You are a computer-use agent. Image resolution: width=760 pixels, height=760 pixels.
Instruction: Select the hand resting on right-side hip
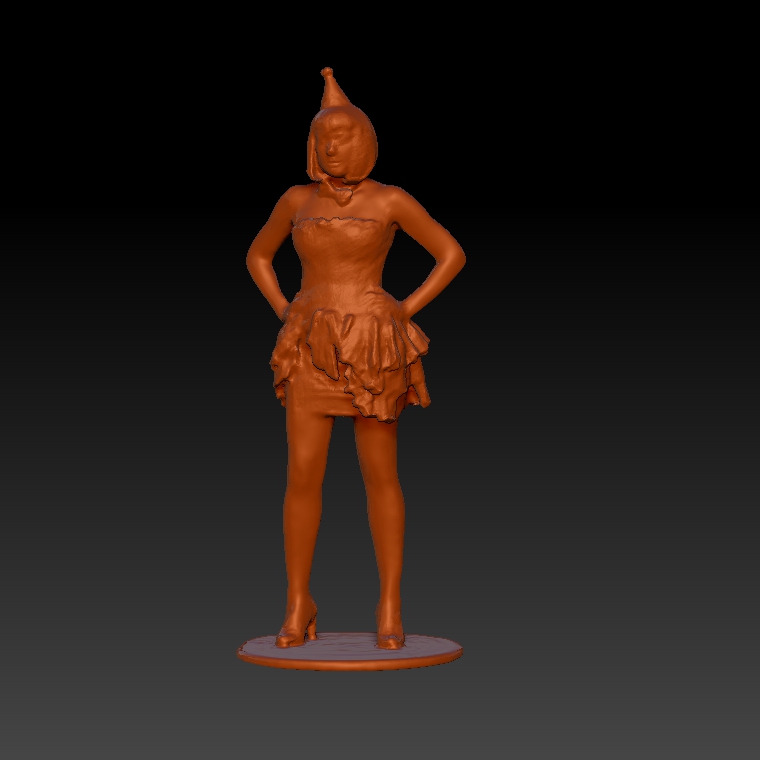pyautogui.click(x=410, y=300)
